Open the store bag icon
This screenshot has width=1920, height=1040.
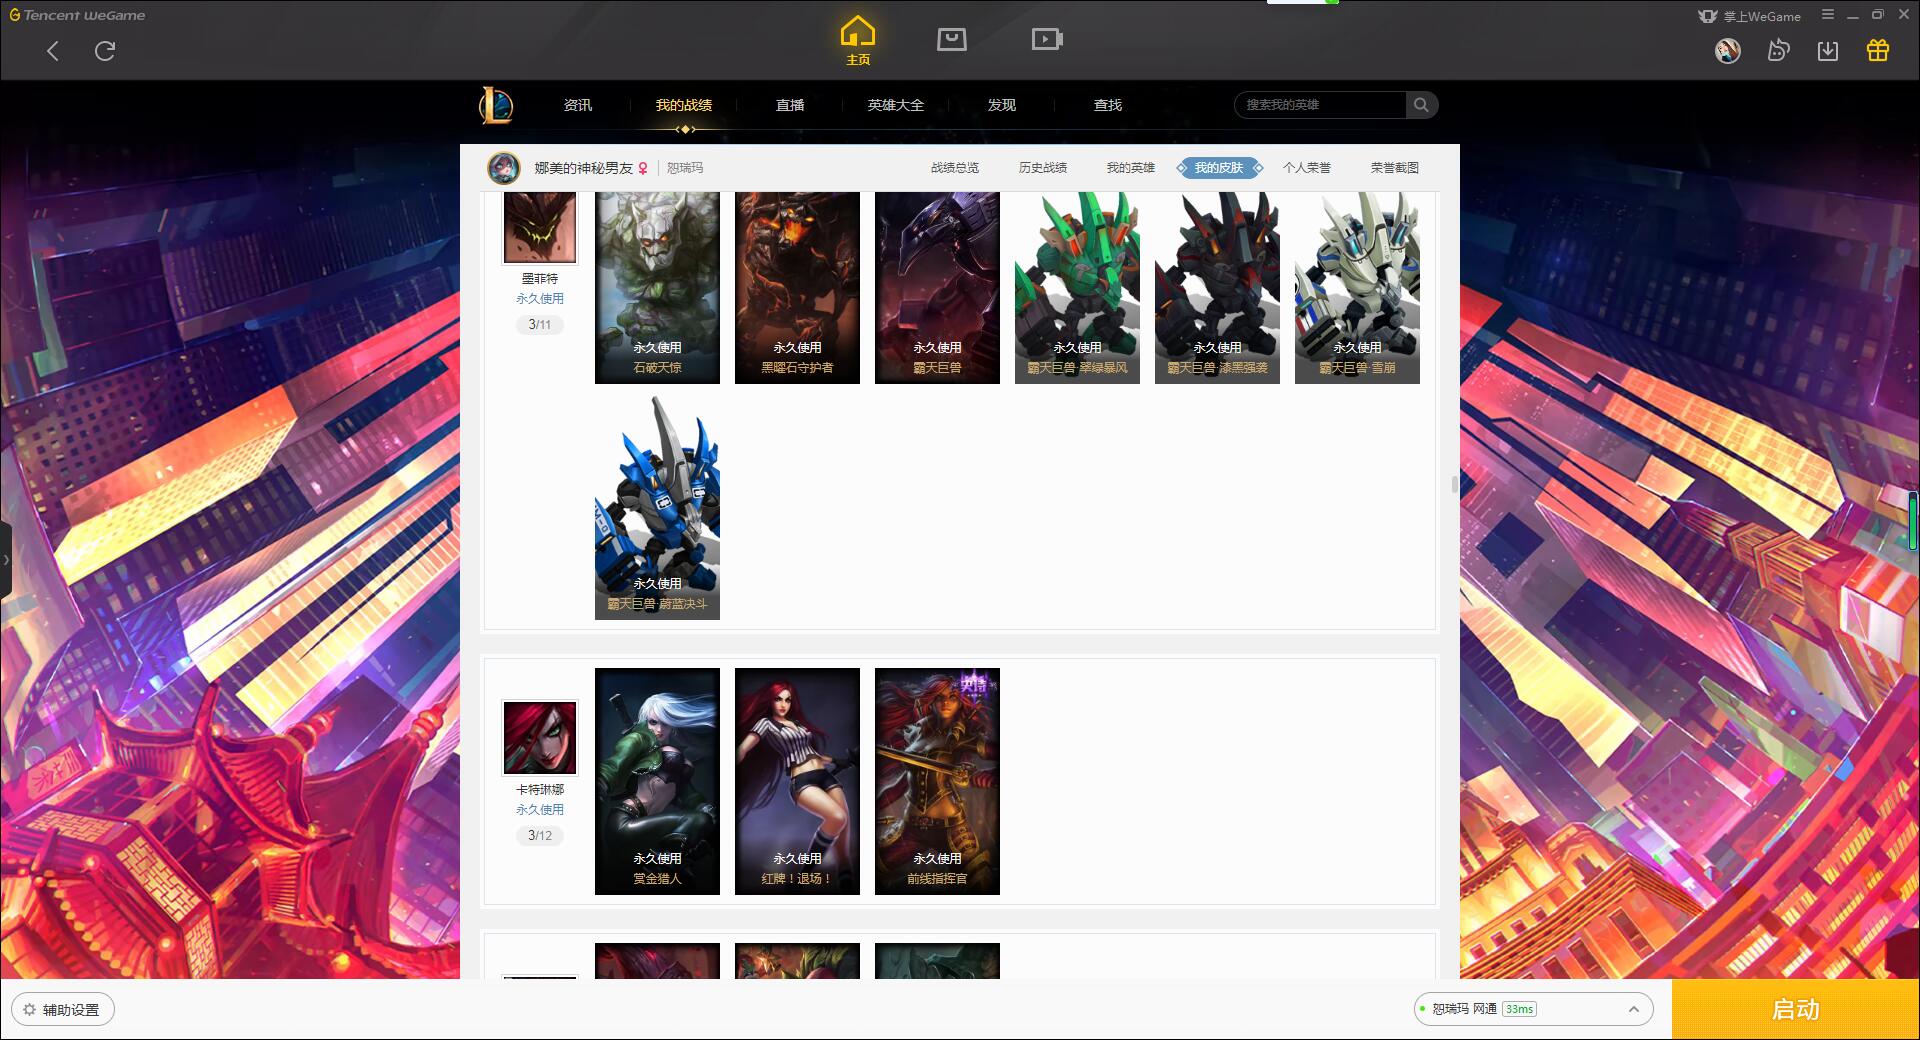pyautogui.click(x=951, y=39)
